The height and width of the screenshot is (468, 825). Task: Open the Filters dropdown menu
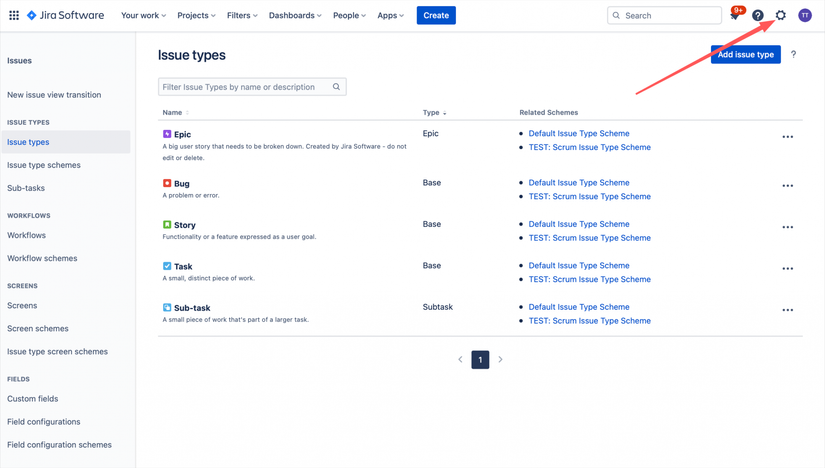pyautogui.click(x=242, y=16)
